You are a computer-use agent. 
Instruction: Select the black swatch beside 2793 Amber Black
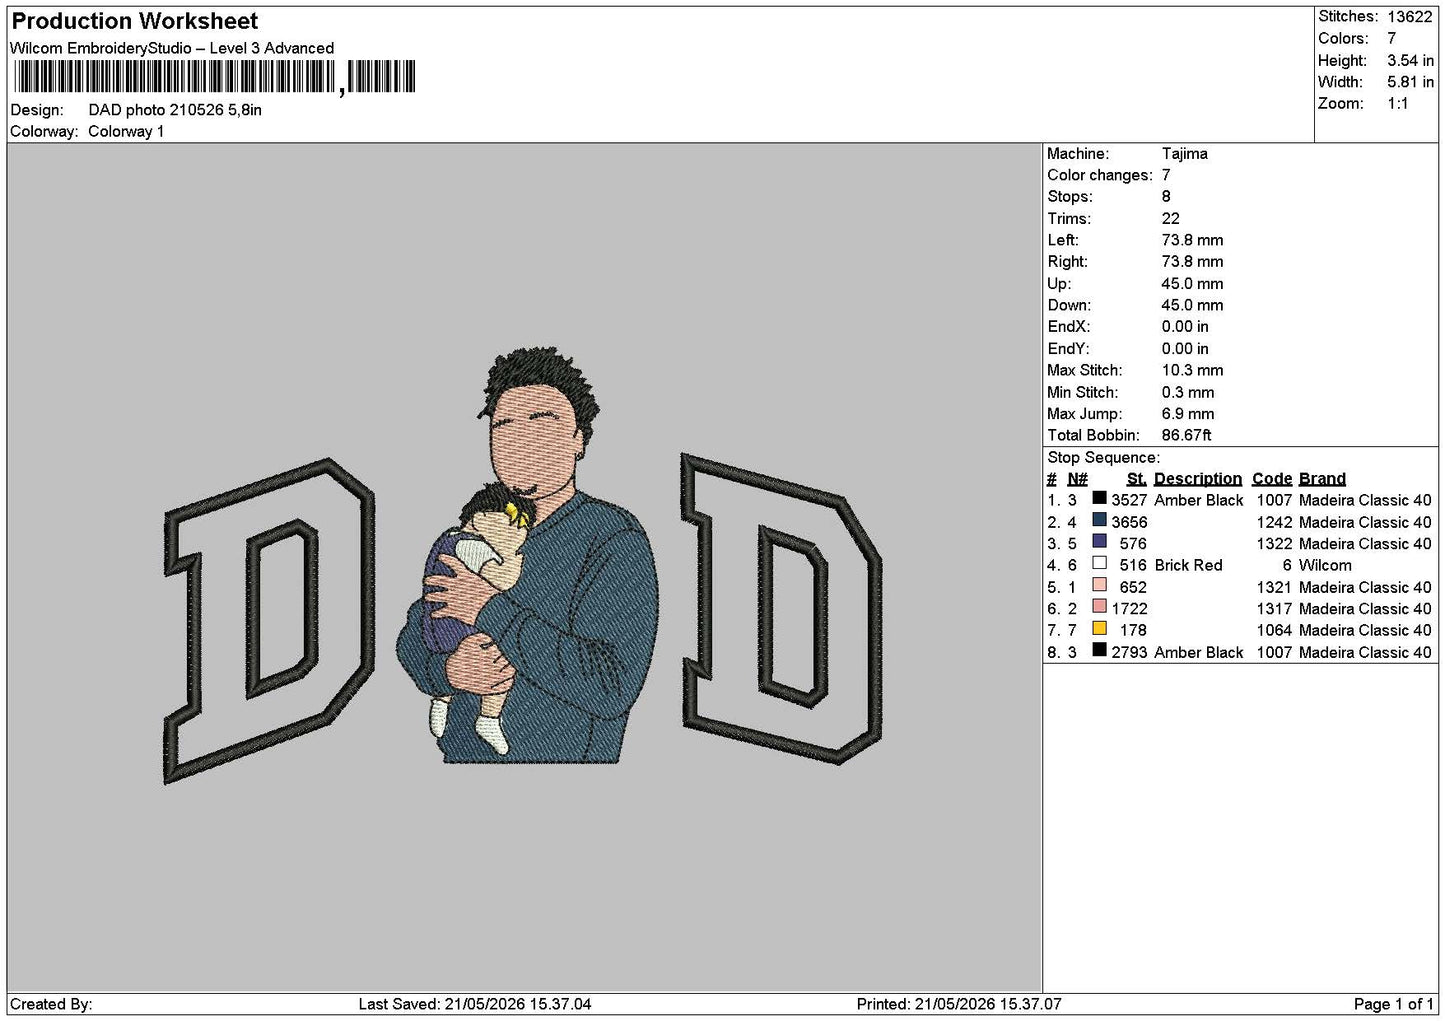[x=1099, y=650]
